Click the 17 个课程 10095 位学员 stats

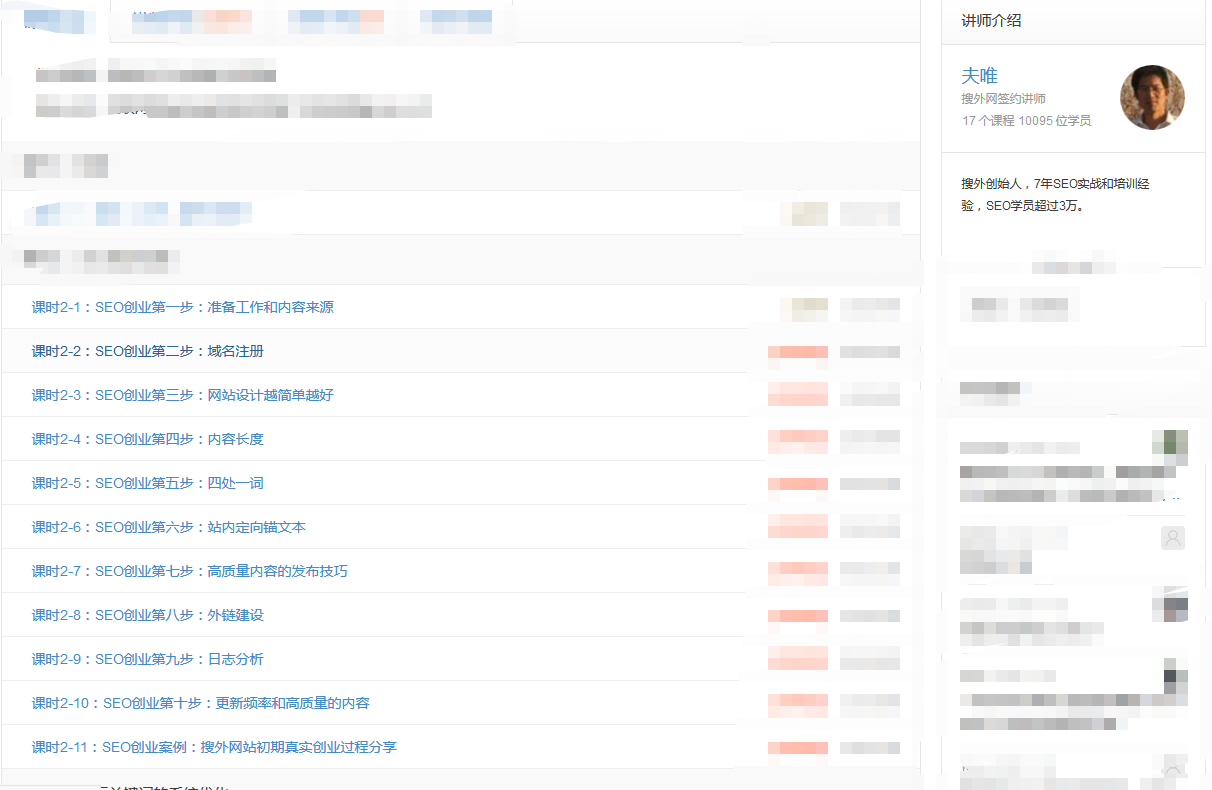click(x=1026, y=120)
